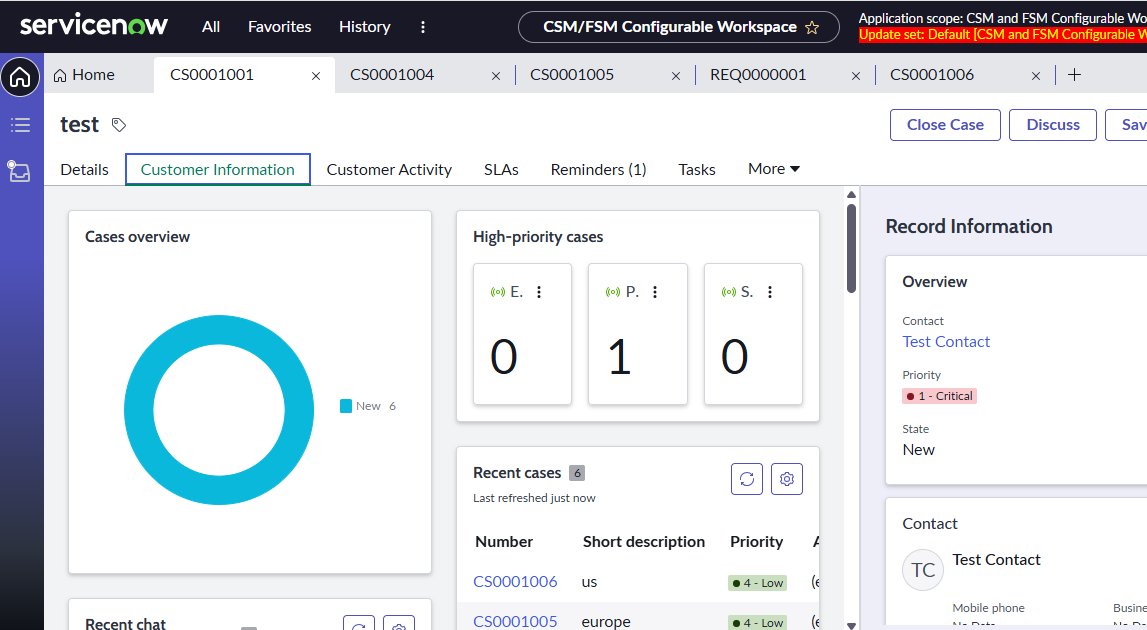This screenshot has height=630, width=1147.
Task: Open the Reminders (1) tab
Action: pos(598,170)
